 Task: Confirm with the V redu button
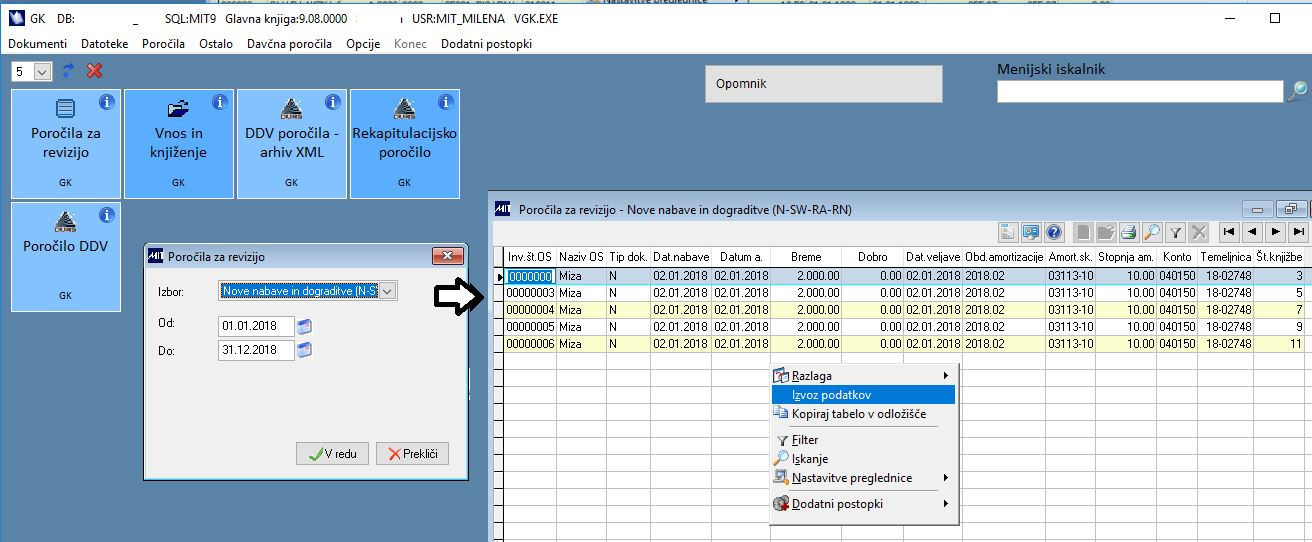pos(332,454)
